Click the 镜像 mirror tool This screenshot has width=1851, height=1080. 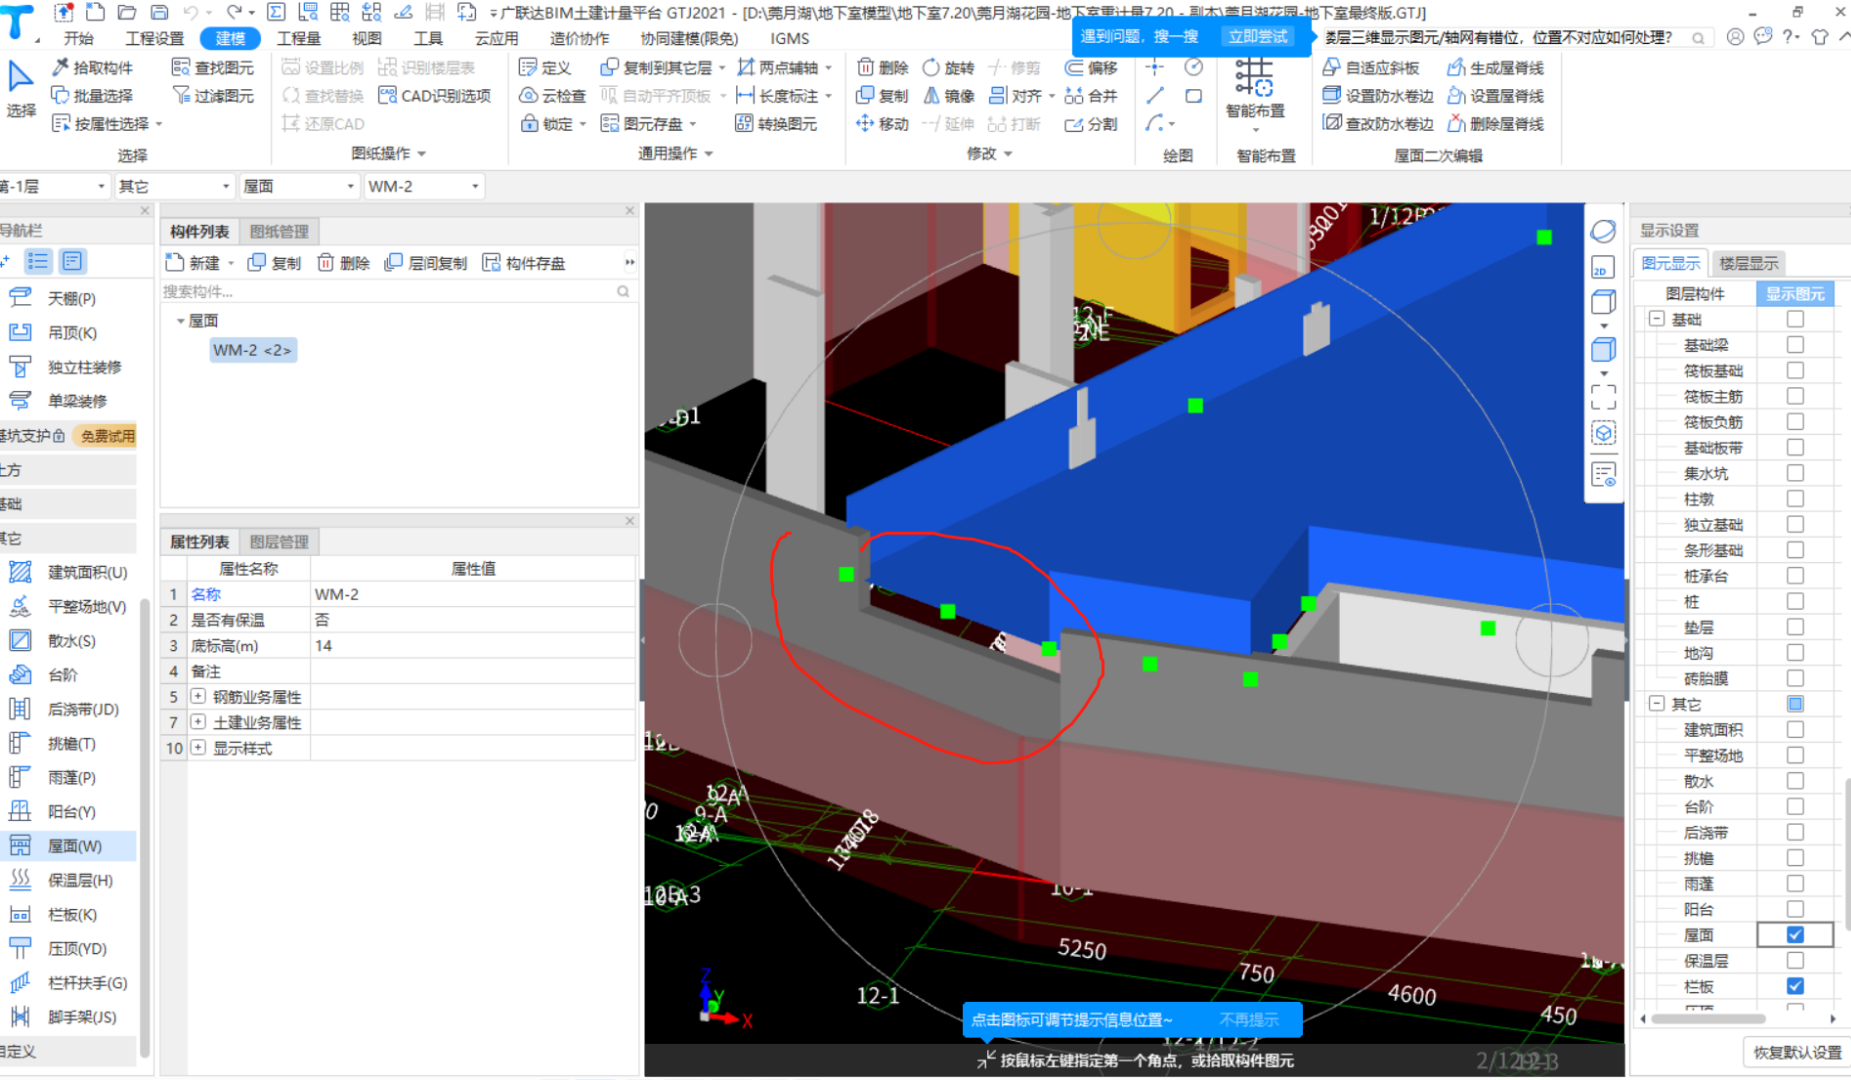coord(948,95)
